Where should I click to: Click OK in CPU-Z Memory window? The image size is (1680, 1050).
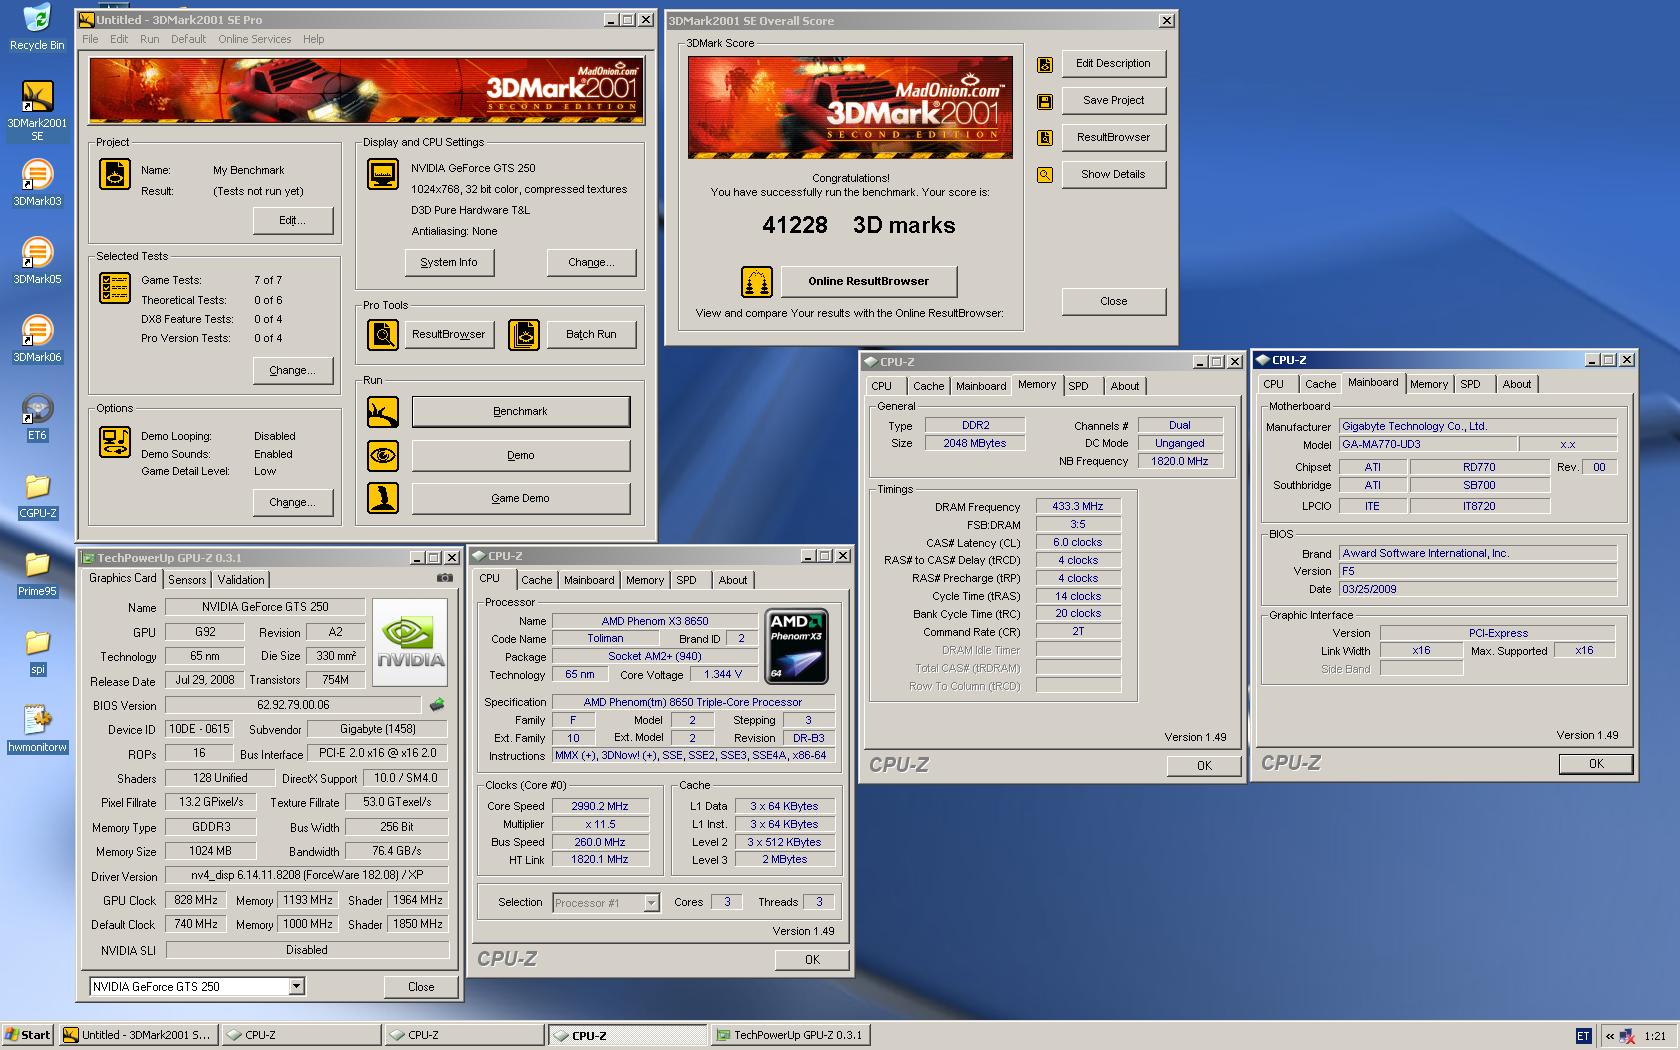click(1204, 766)
